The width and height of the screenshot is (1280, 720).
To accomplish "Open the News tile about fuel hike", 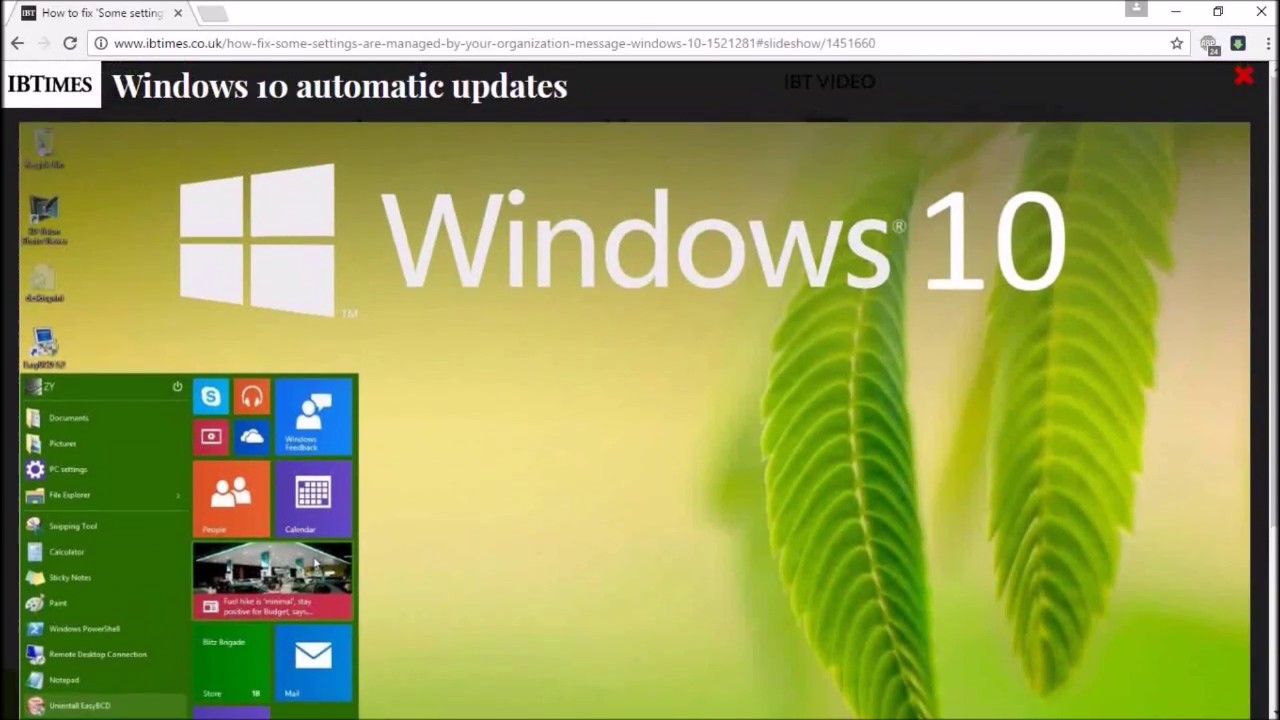I will click(x=272, y=580).
